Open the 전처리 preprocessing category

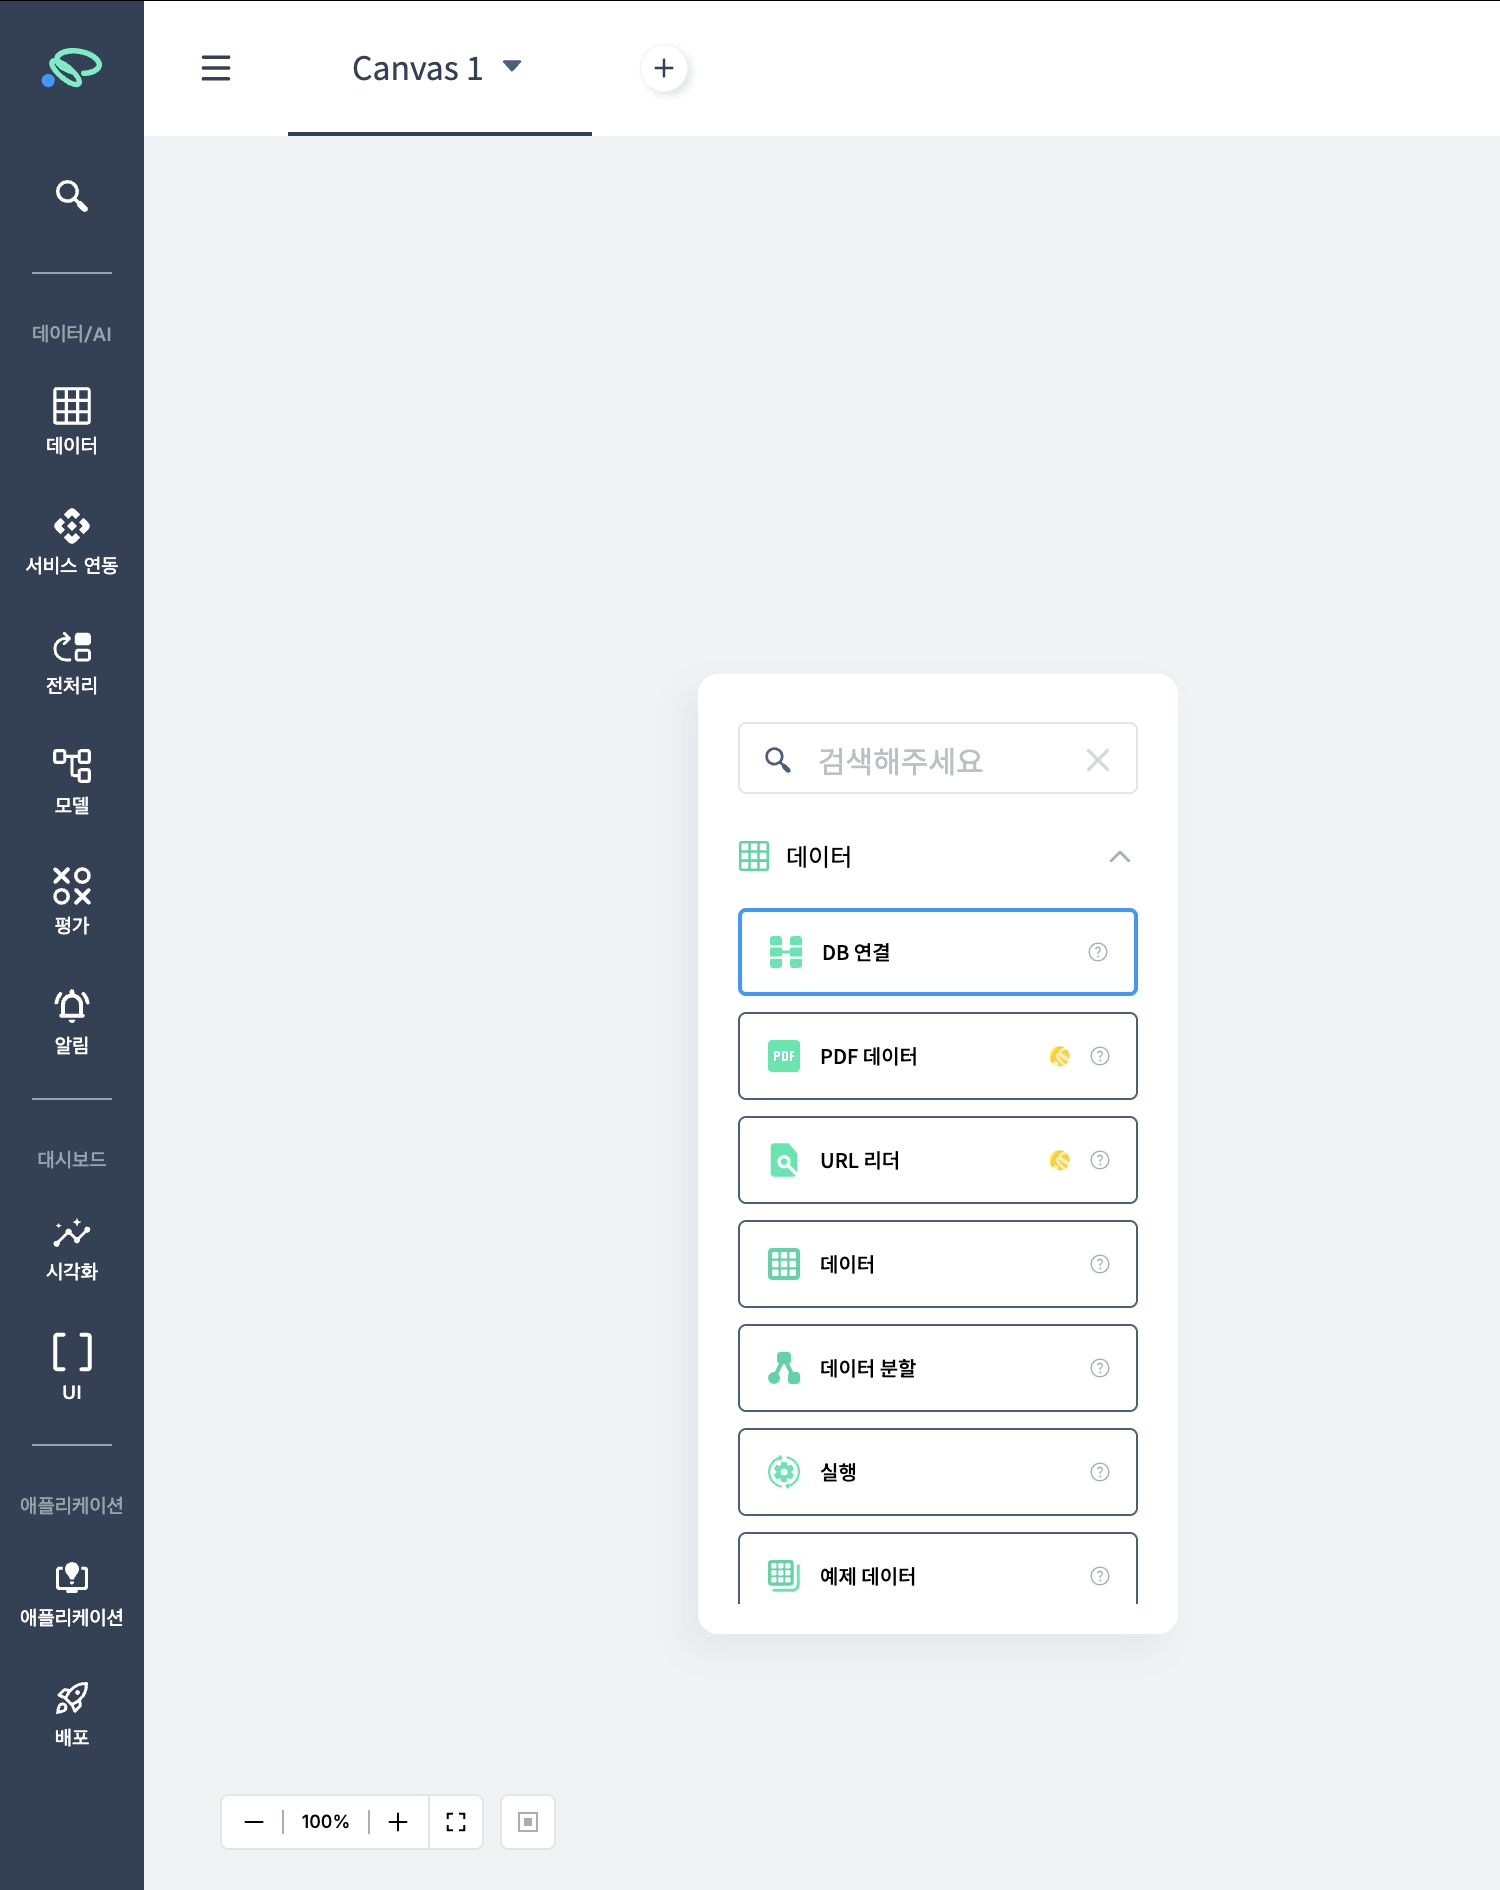[x=71, y=661]
